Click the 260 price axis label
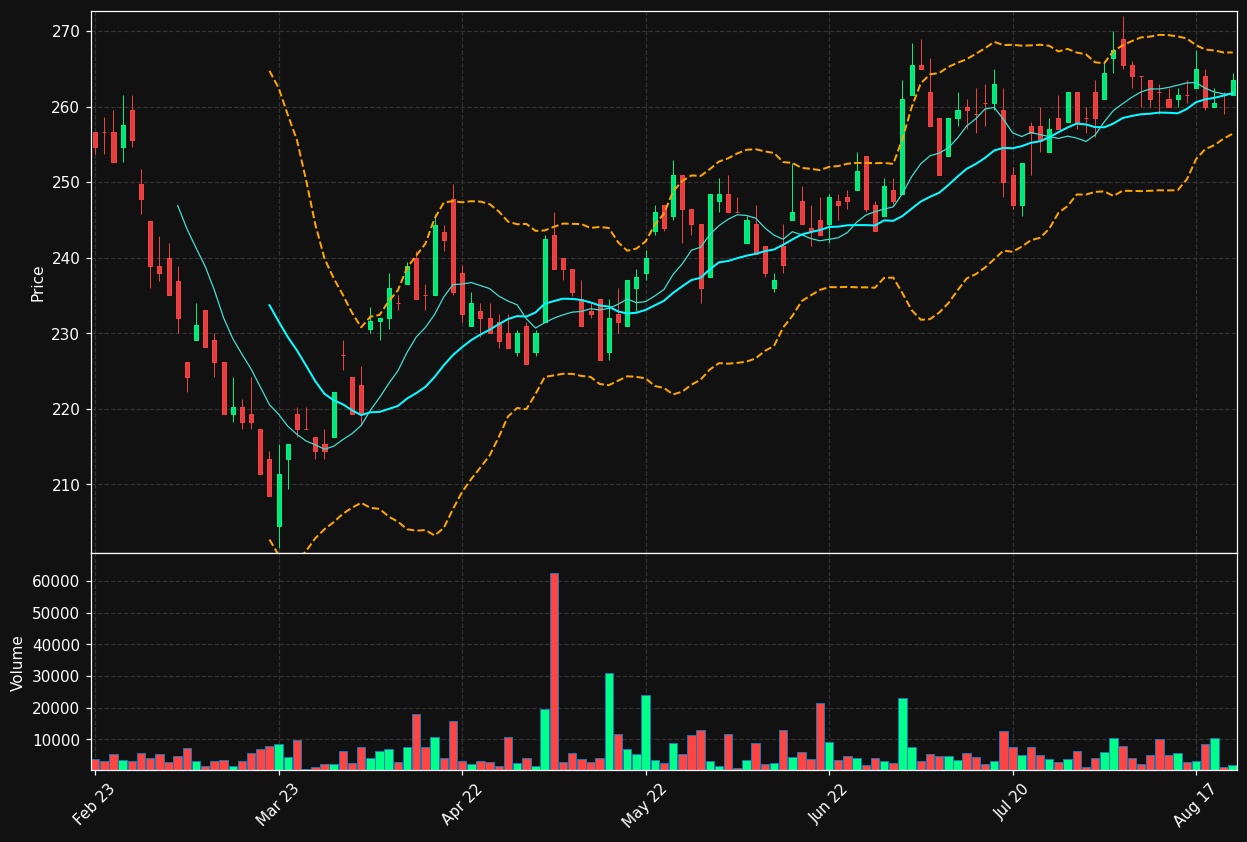Viewport: 1247px width, 842px height. coord(67,107)
